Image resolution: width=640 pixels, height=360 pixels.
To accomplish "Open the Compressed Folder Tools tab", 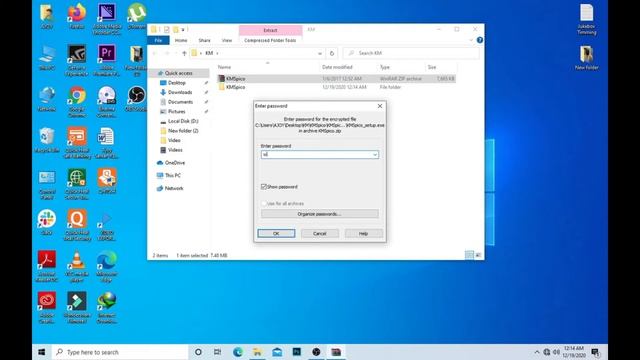I will click(270, 40).
